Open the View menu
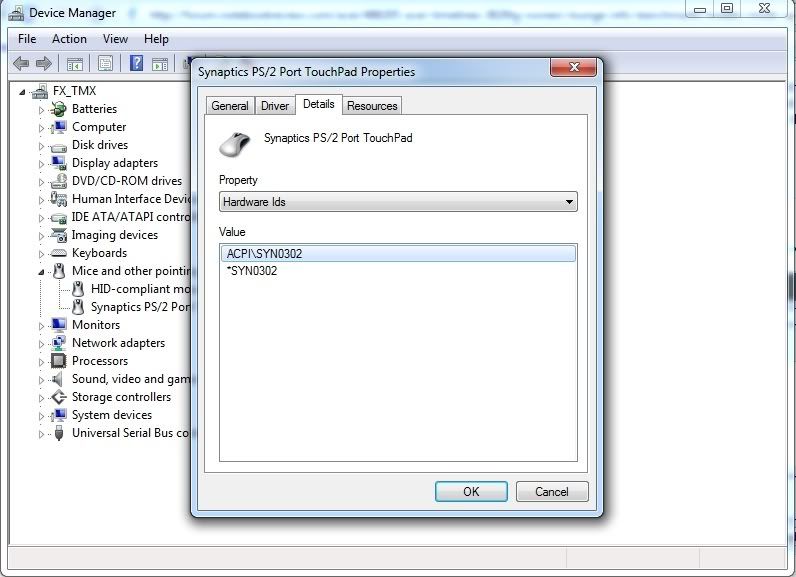Screen dimensions: 796x577 point(115,39)
